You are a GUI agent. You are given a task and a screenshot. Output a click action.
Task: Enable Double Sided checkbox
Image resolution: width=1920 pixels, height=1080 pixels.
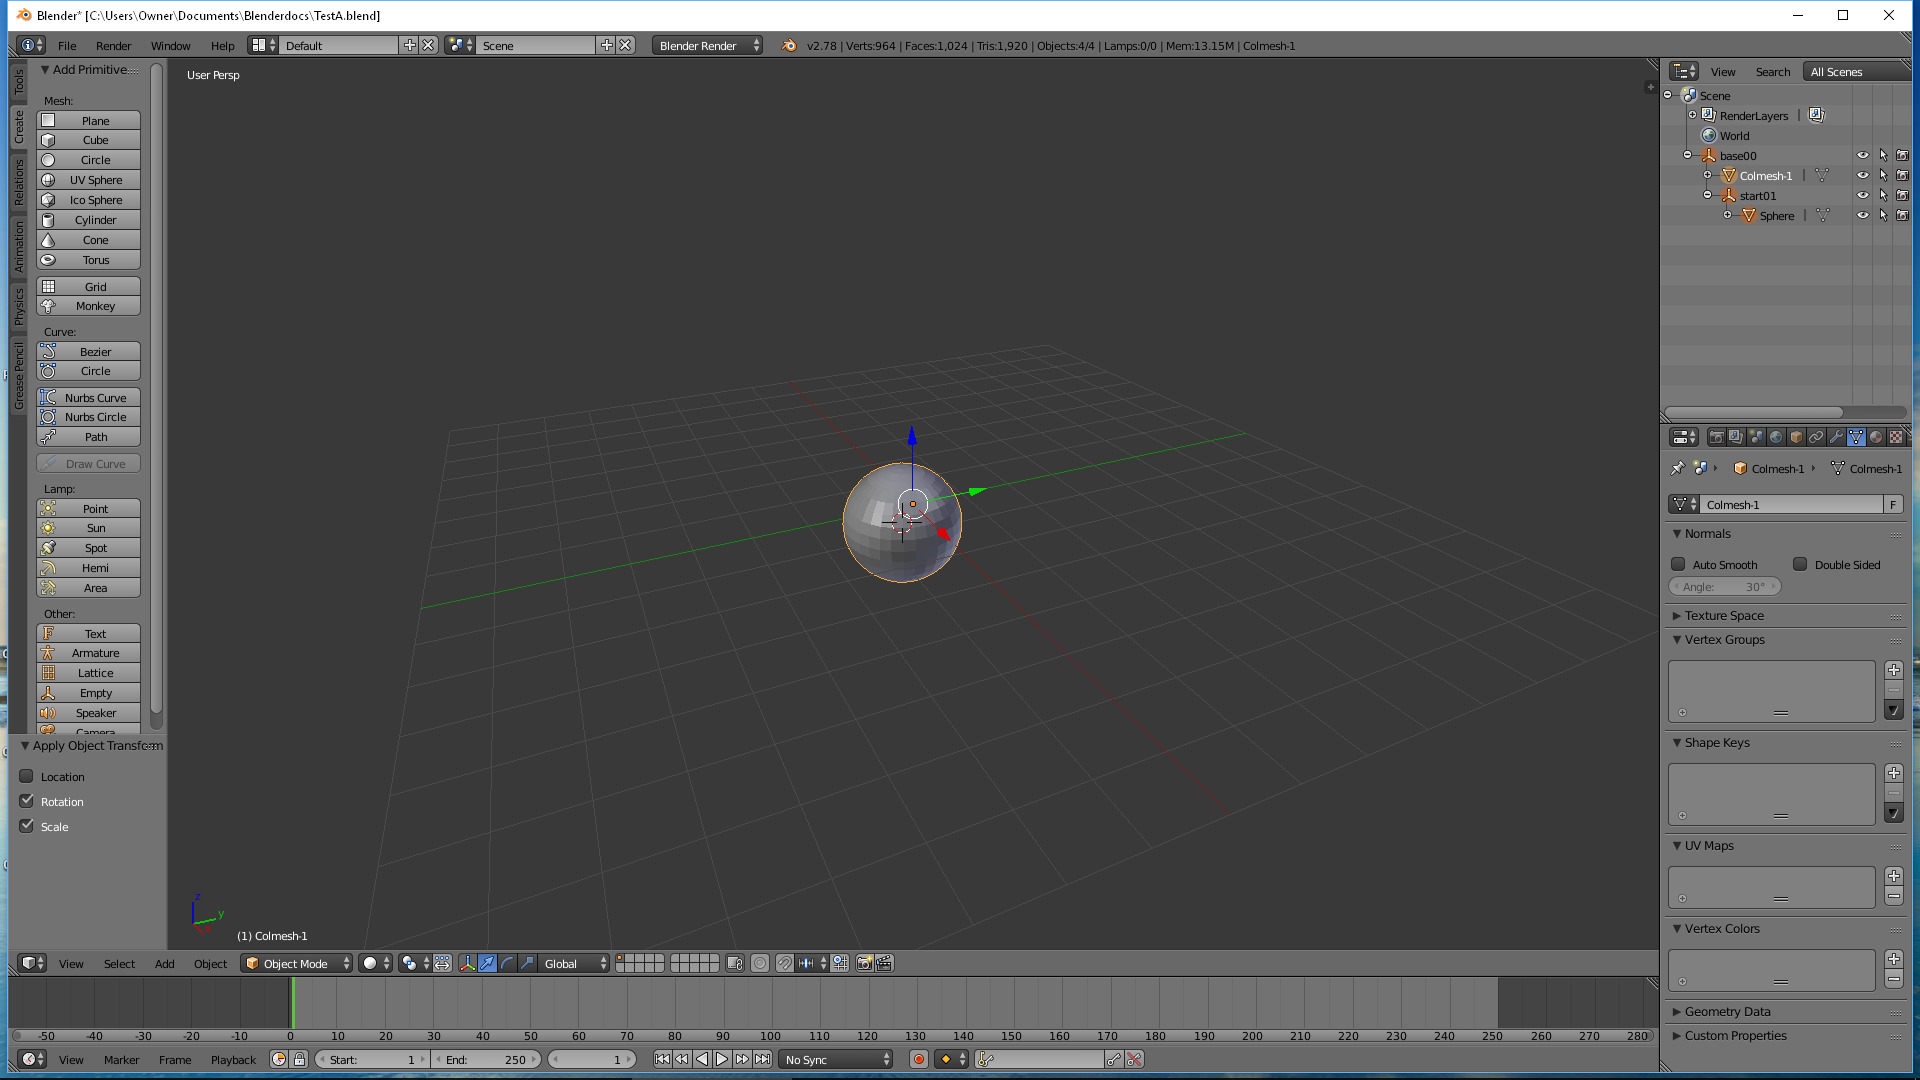click(x=1800, y=564)
